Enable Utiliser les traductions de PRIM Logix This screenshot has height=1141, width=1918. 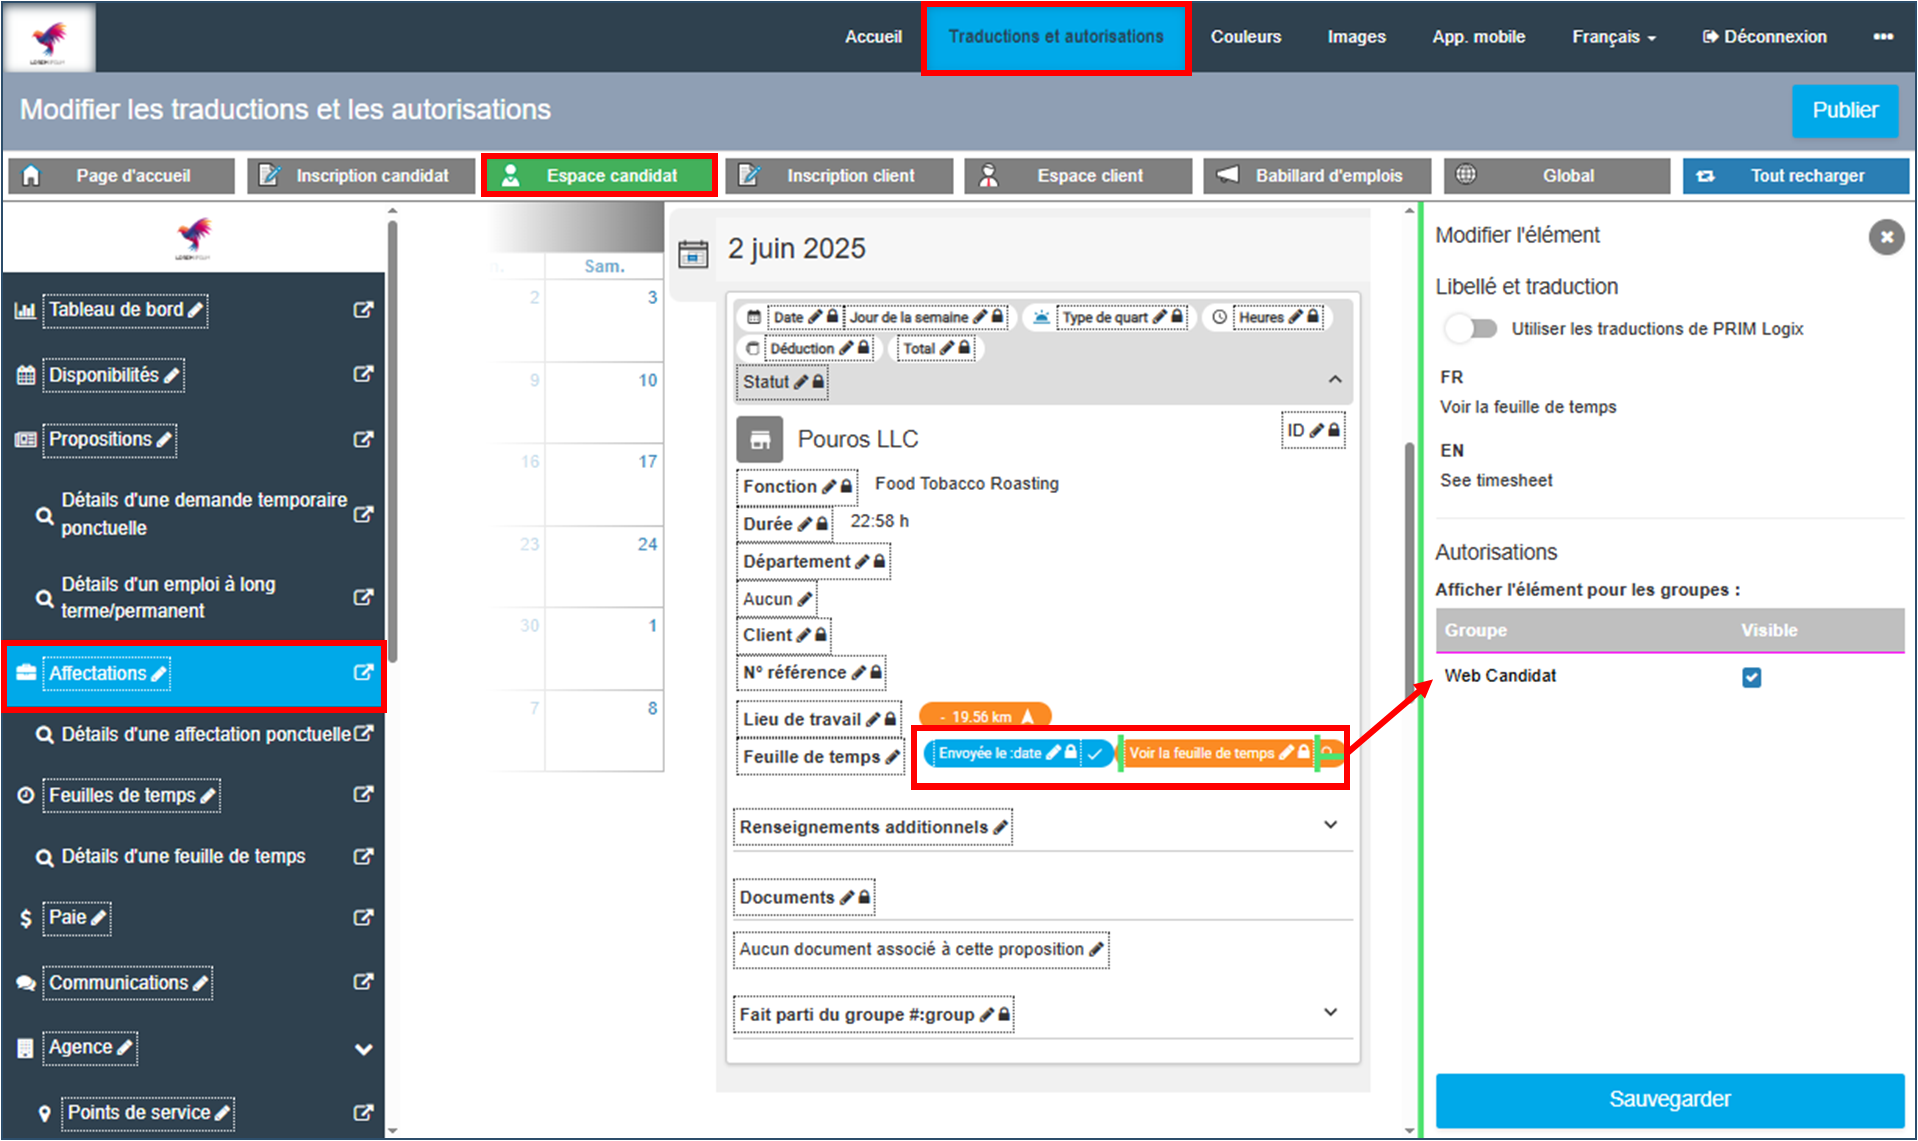(x=1471, y=329)
